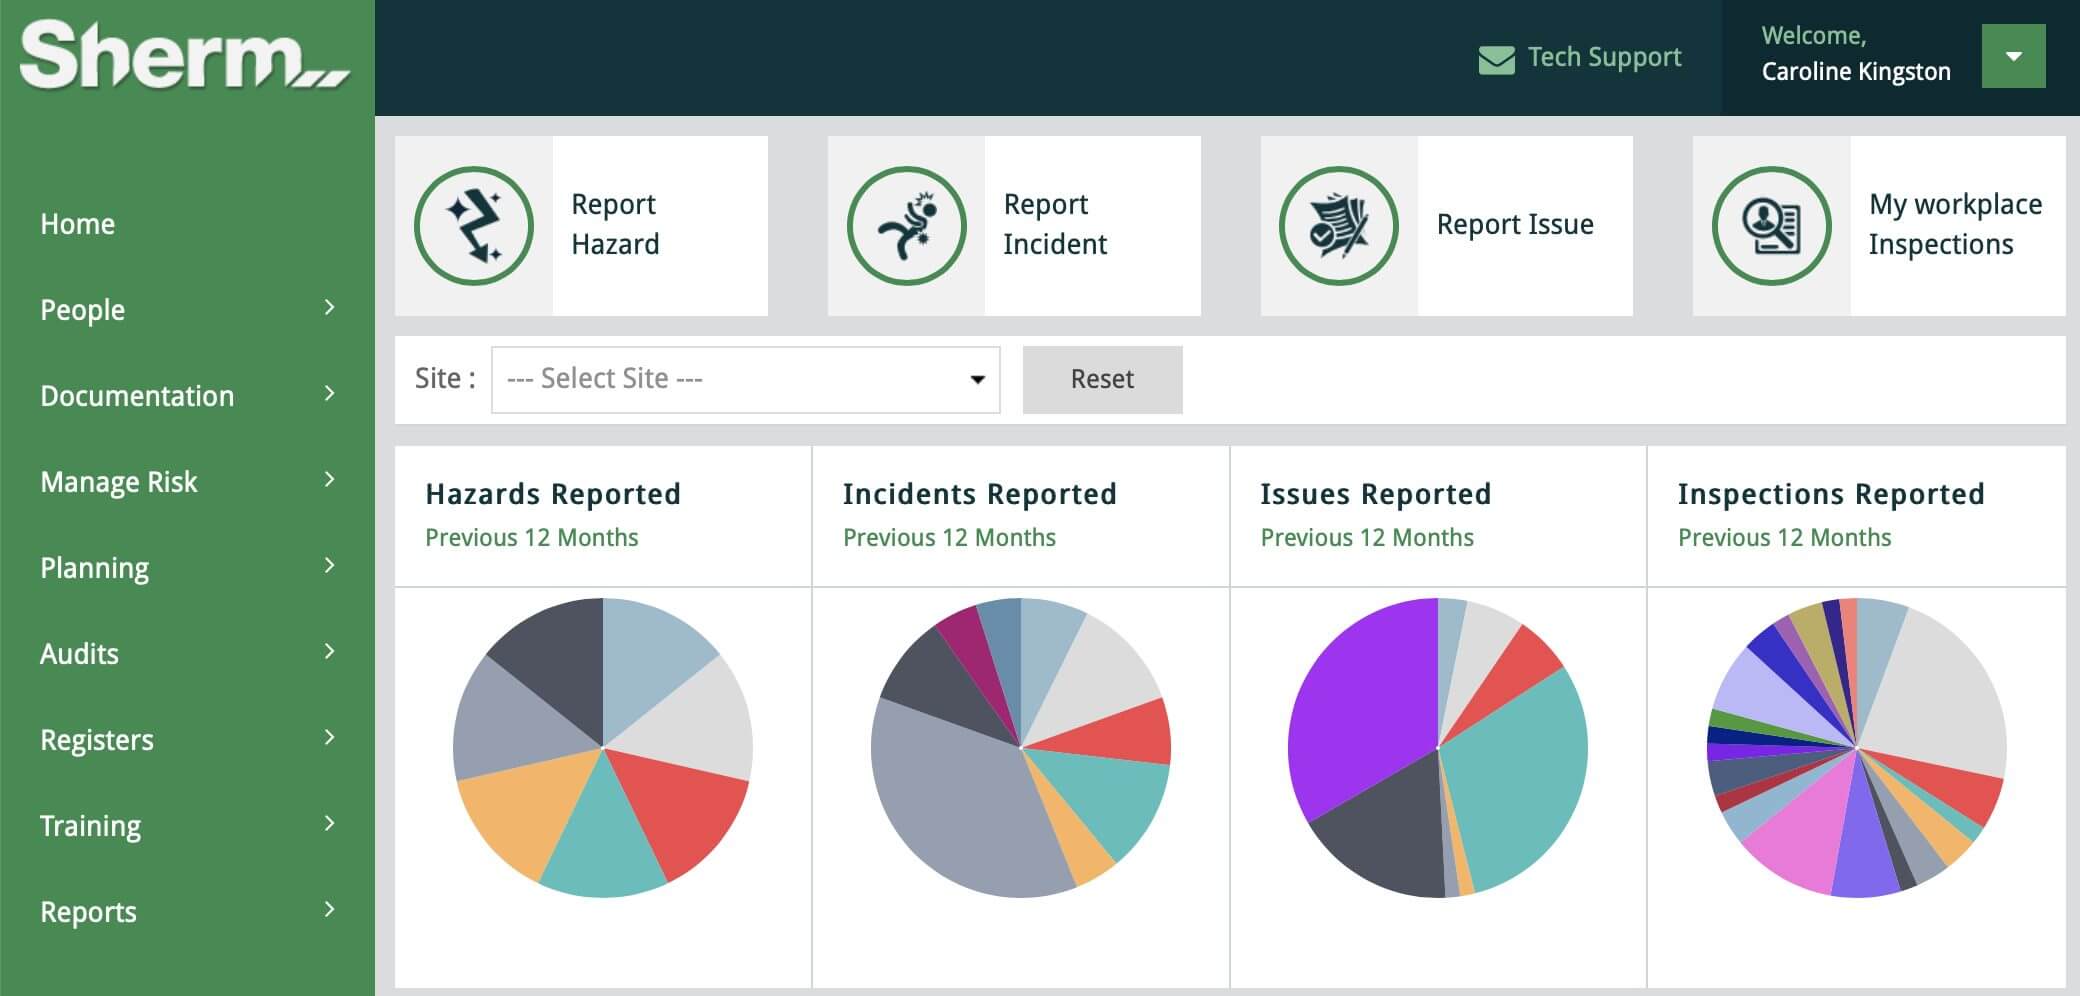Open the My workplace Inspections icon
The height and width of the screenshot is (996, 2080).
pos(1771,226)
